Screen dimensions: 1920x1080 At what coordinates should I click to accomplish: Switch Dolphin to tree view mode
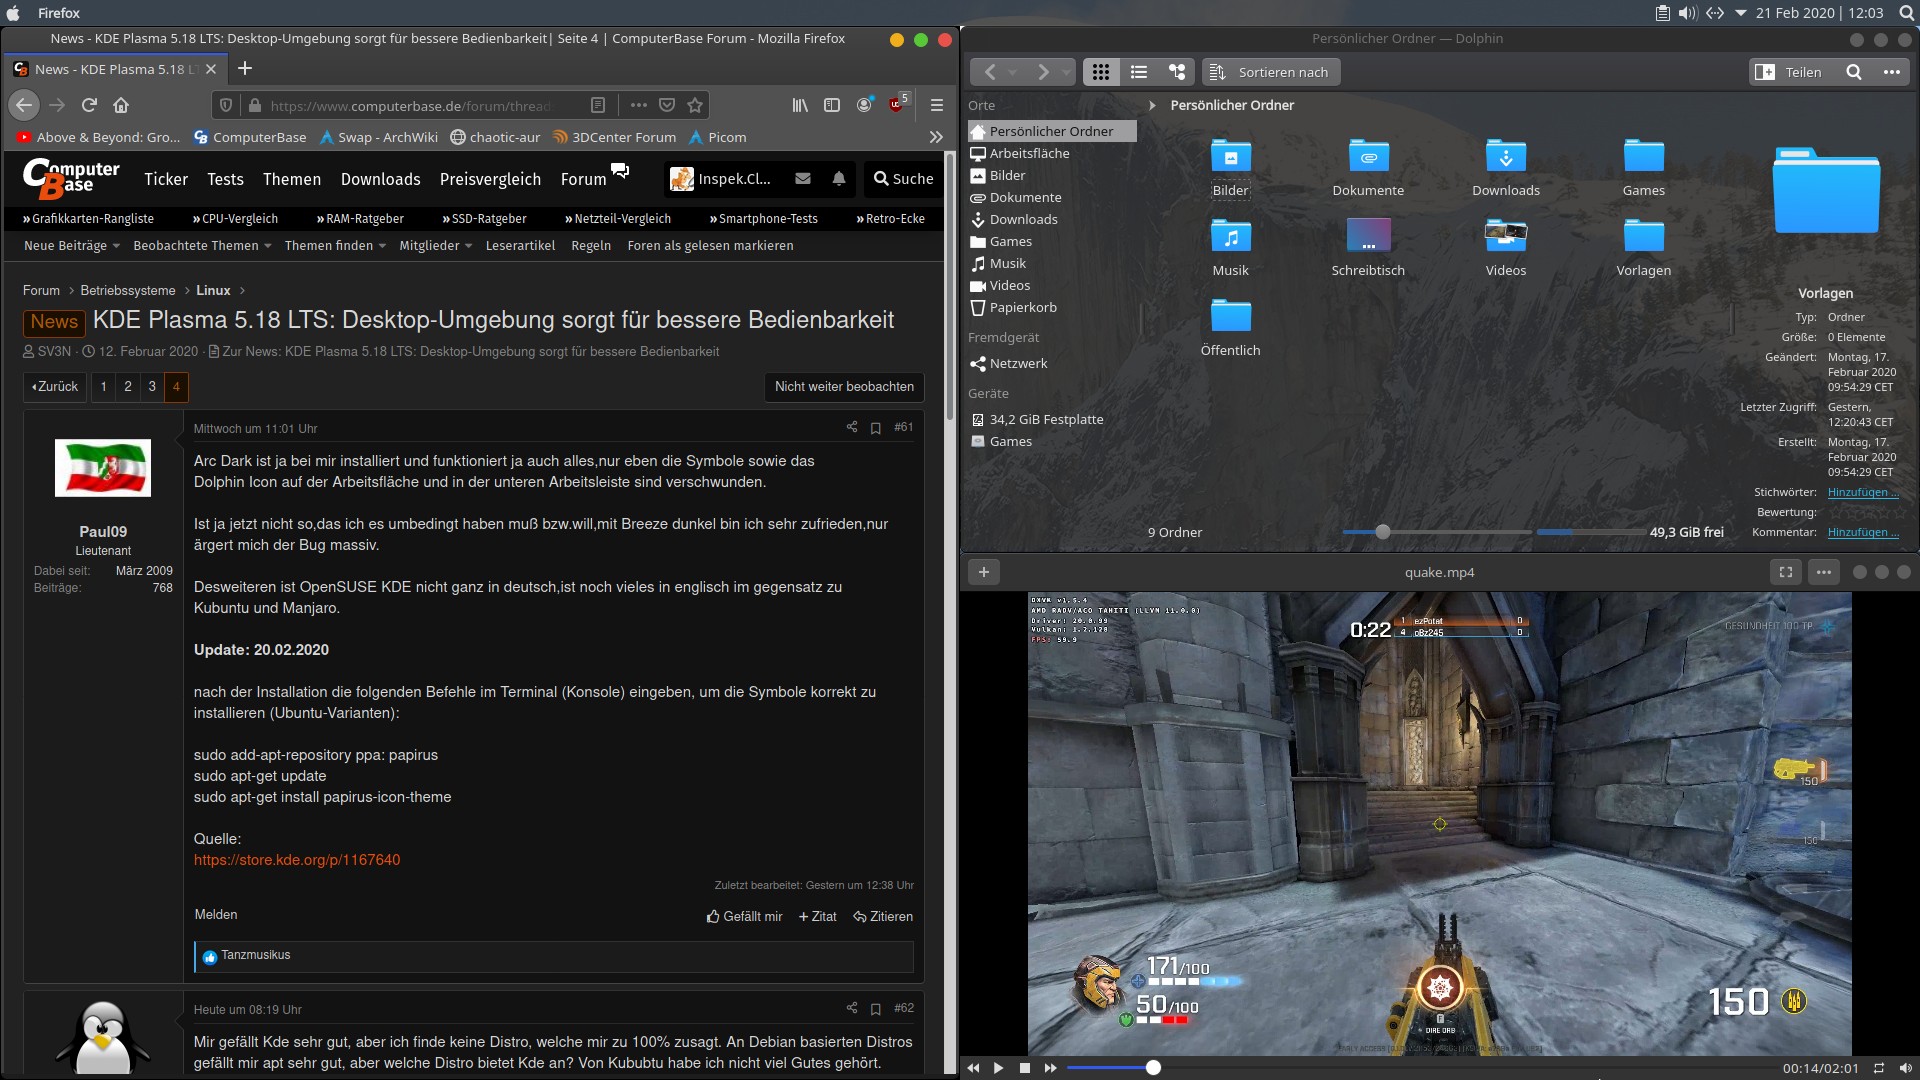[x=1177, y=72]
